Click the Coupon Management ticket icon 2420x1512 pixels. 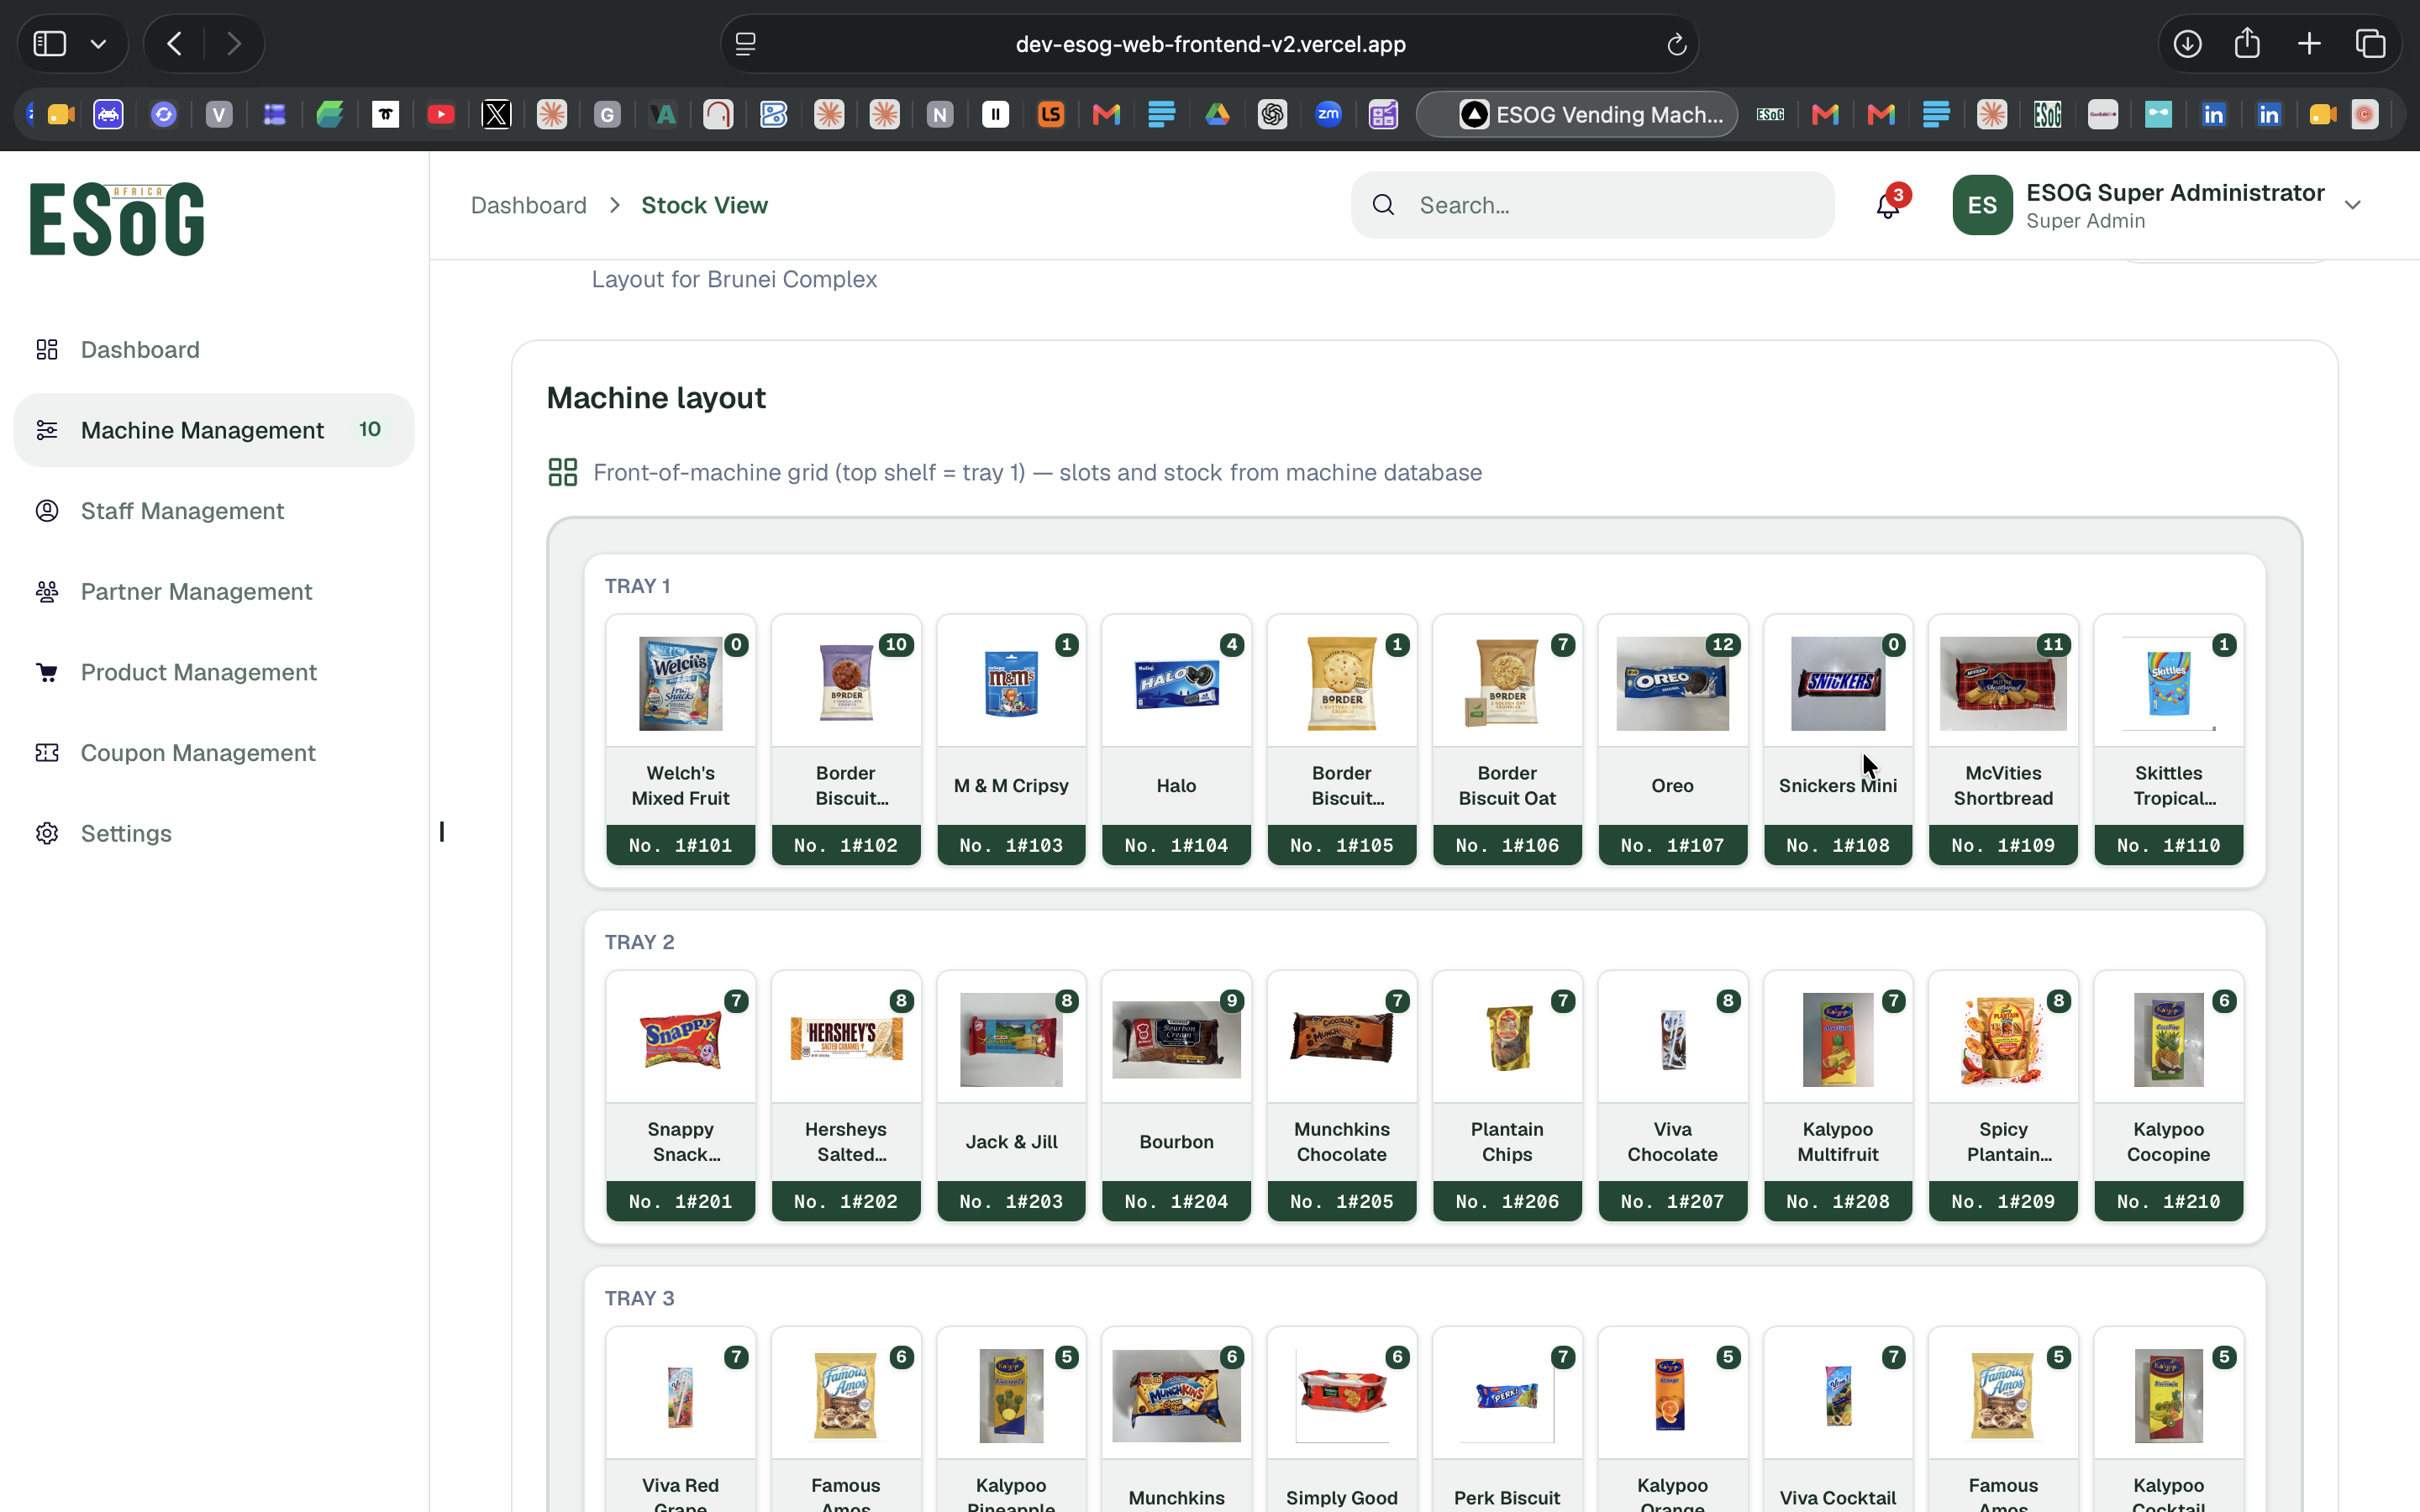[47, 753]
